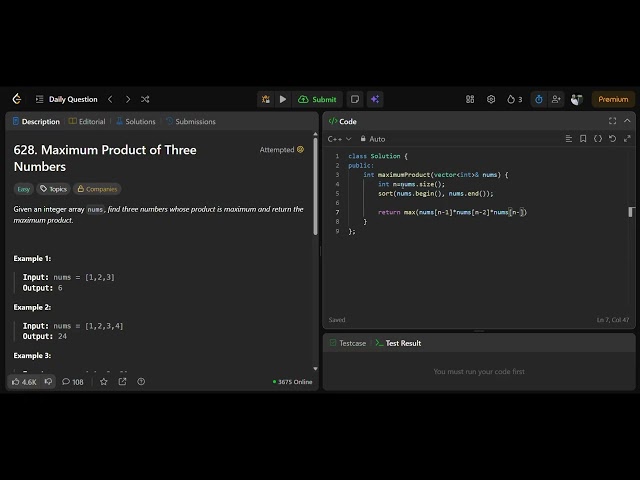Open the streak flame counter showing 3
The image size is (640, 480).
pos(514,99)
